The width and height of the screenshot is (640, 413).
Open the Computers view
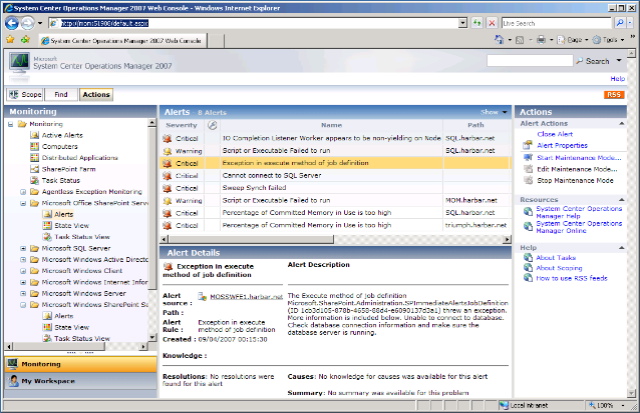[x=60, y=147]
